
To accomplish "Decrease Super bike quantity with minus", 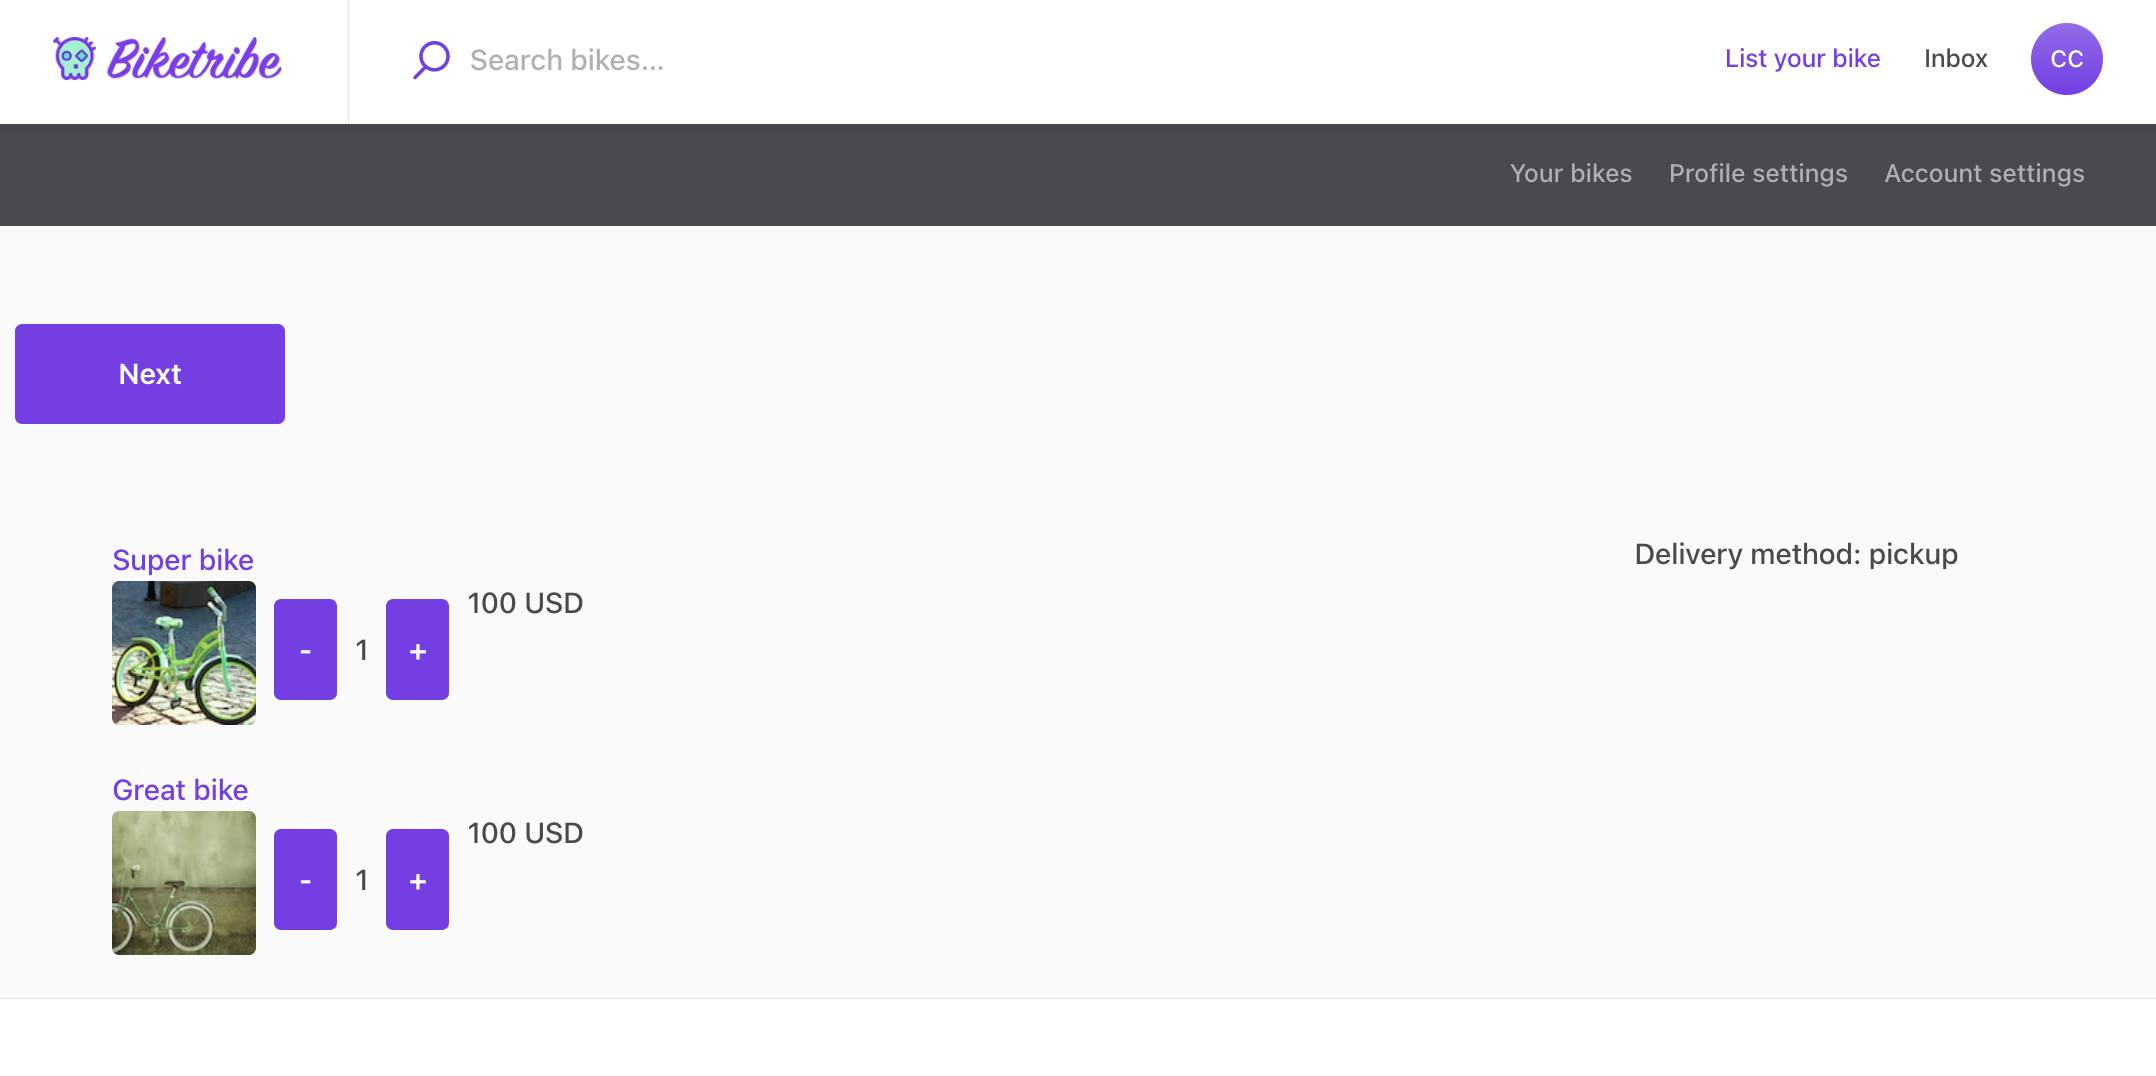I will 305,650.
